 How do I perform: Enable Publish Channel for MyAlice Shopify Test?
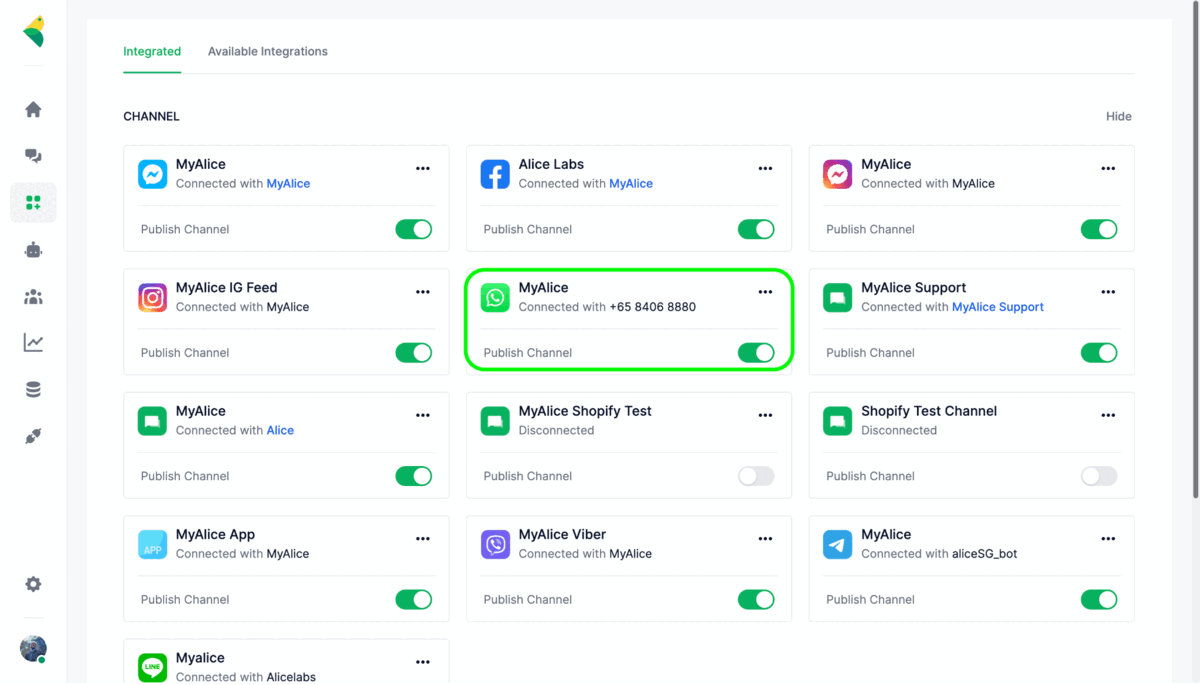coord(756,476)
